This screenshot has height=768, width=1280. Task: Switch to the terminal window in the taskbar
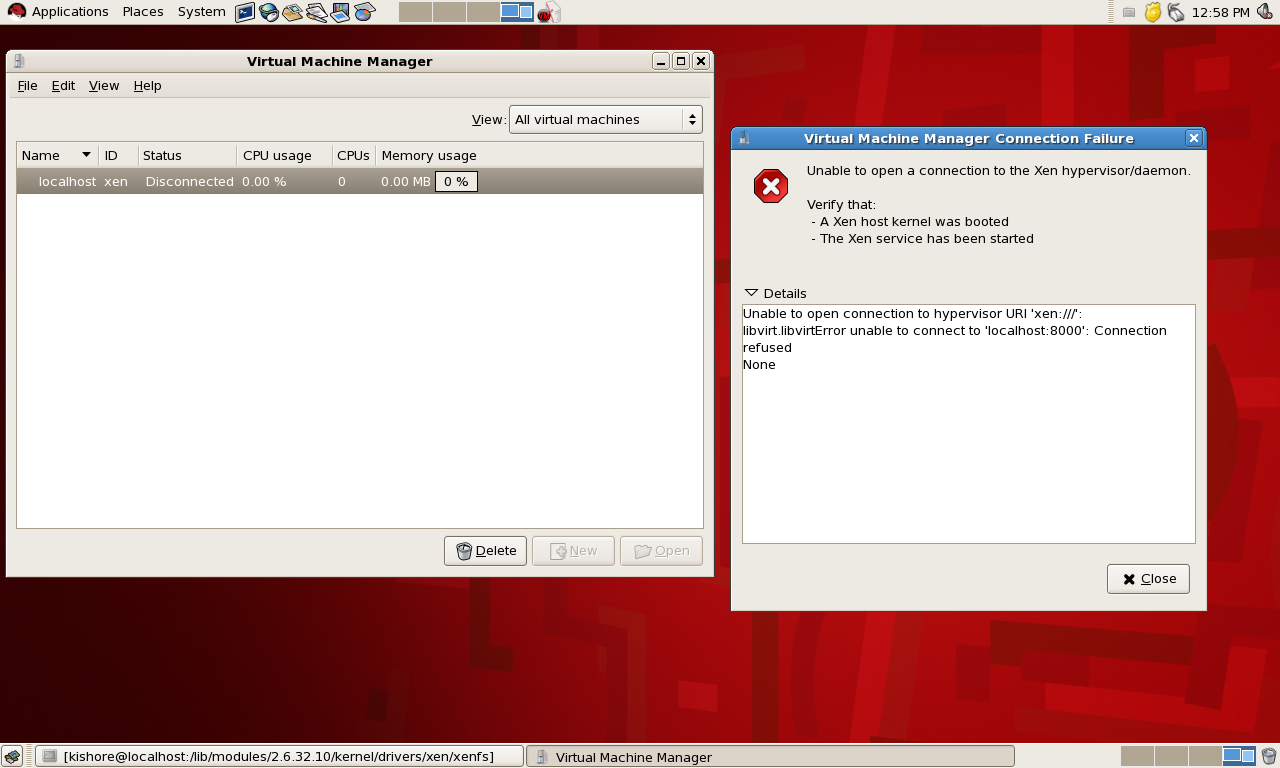(279, 756)
